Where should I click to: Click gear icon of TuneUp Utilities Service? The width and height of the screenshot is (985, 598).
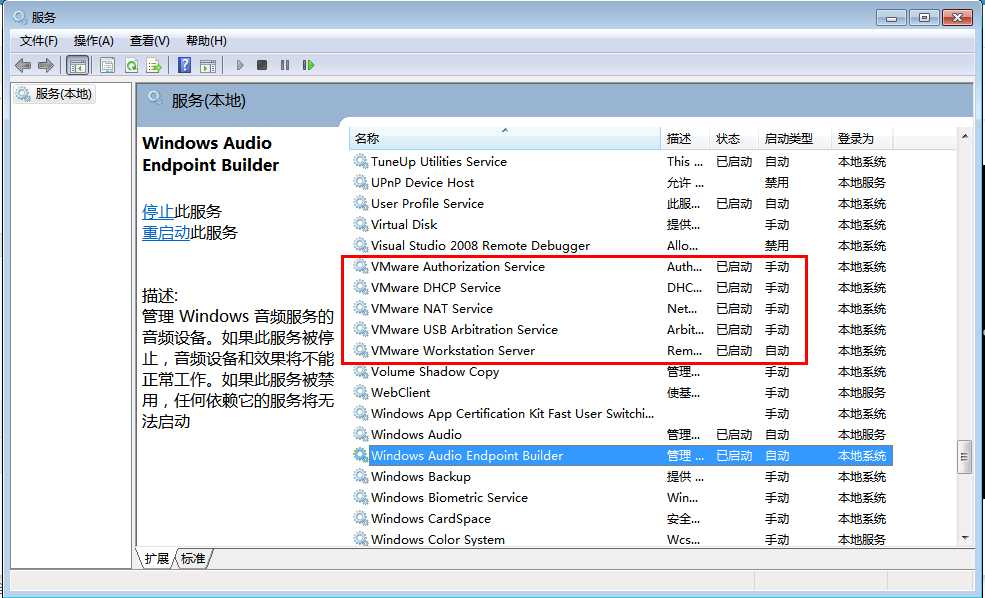click(361, 161)
